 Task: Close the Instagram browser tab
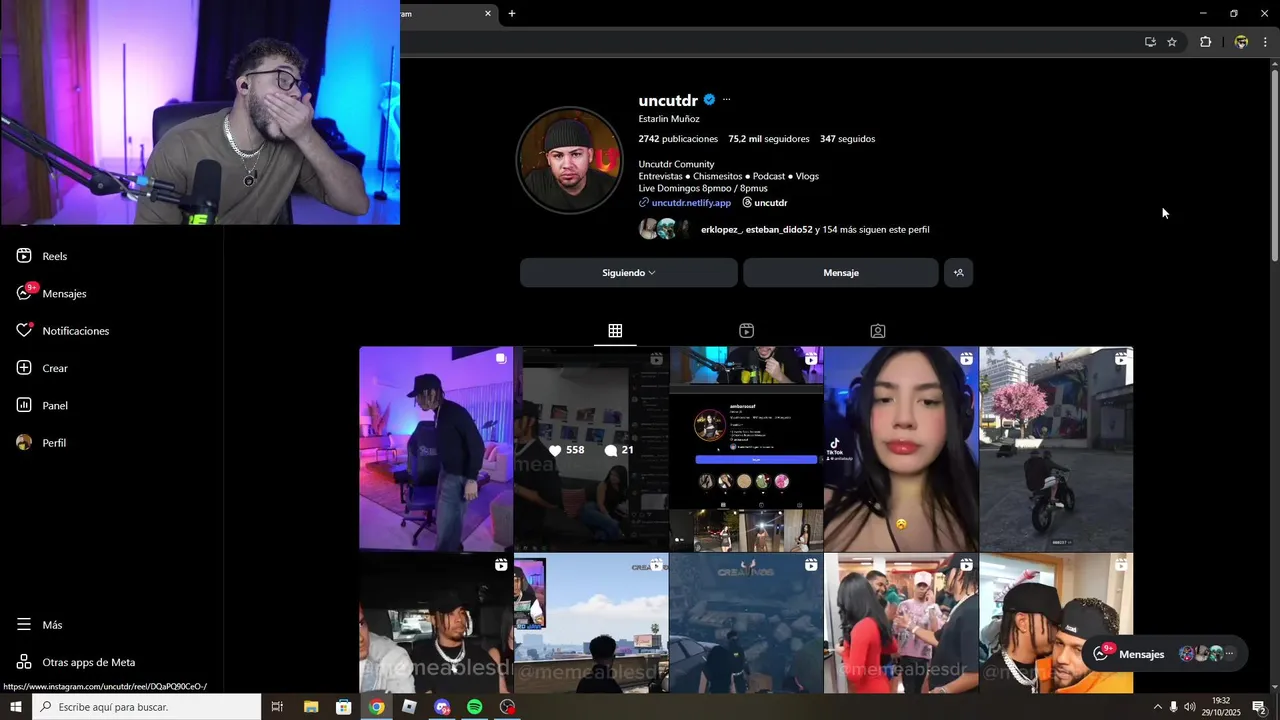[488, 14]
